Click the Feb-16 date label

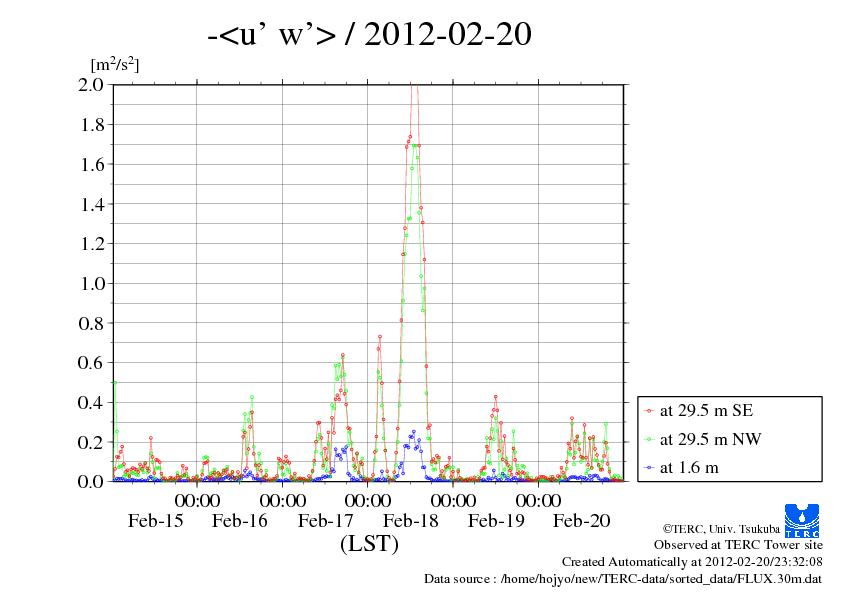click(x=239, y=520)
